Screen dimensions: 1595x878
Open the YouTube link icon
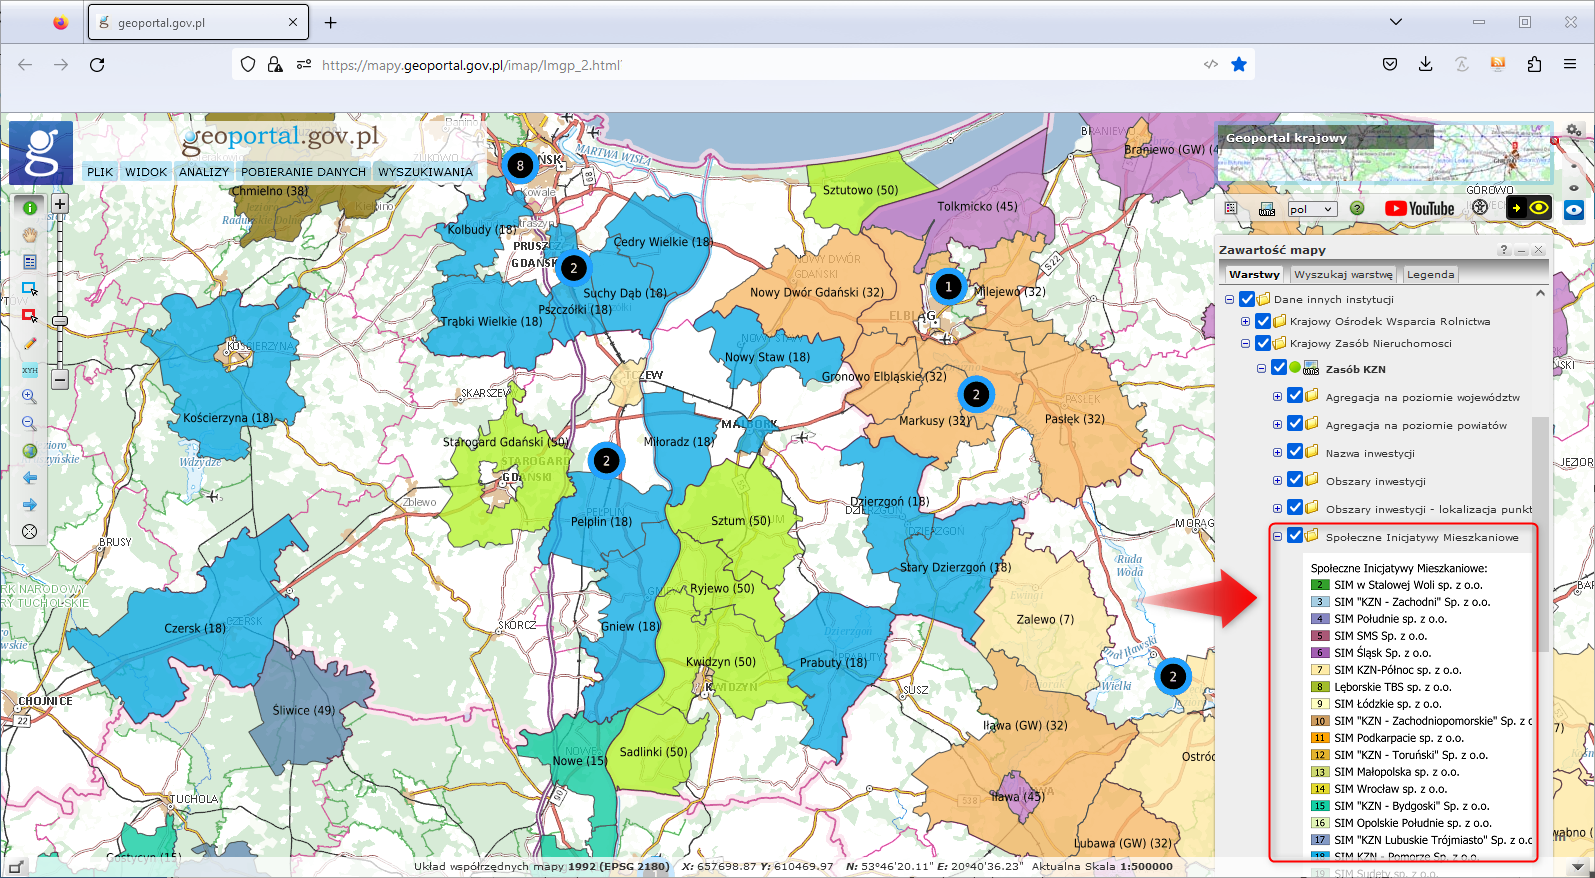(x=1419, y=208)
